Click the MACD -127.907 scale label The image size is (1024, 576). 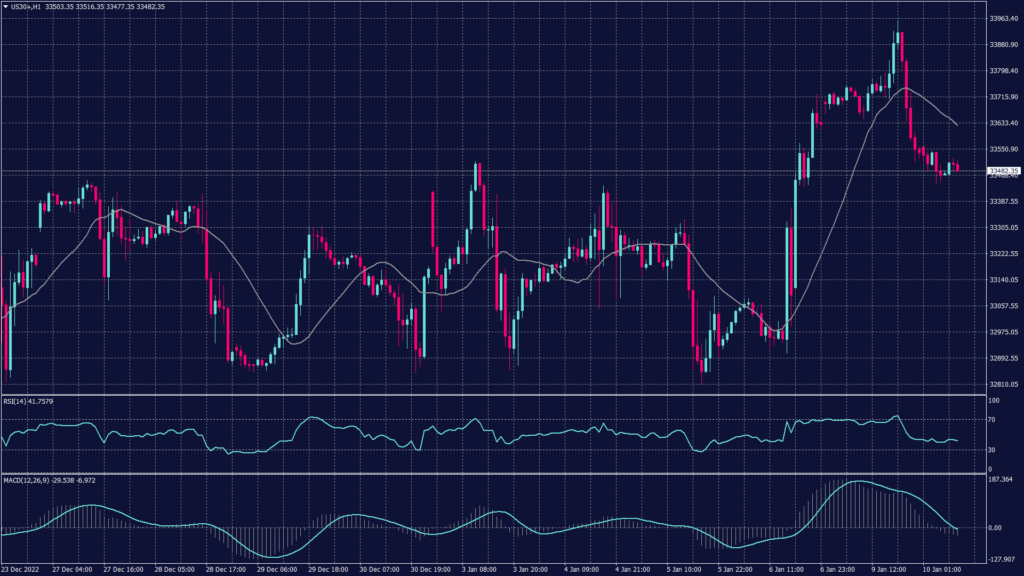[1001, 559]
